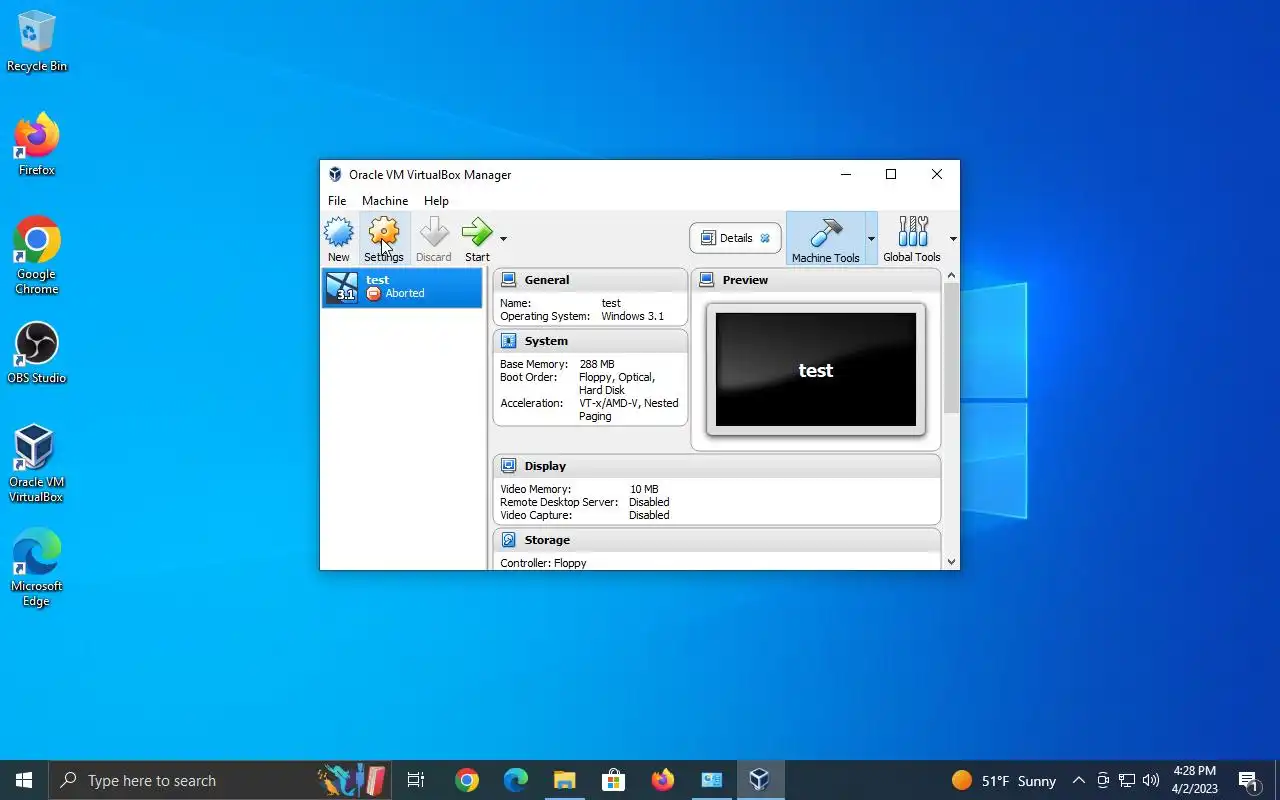
Task: Open the Windows Start menu
Action: pyautogui.click(x=24, y=780)
